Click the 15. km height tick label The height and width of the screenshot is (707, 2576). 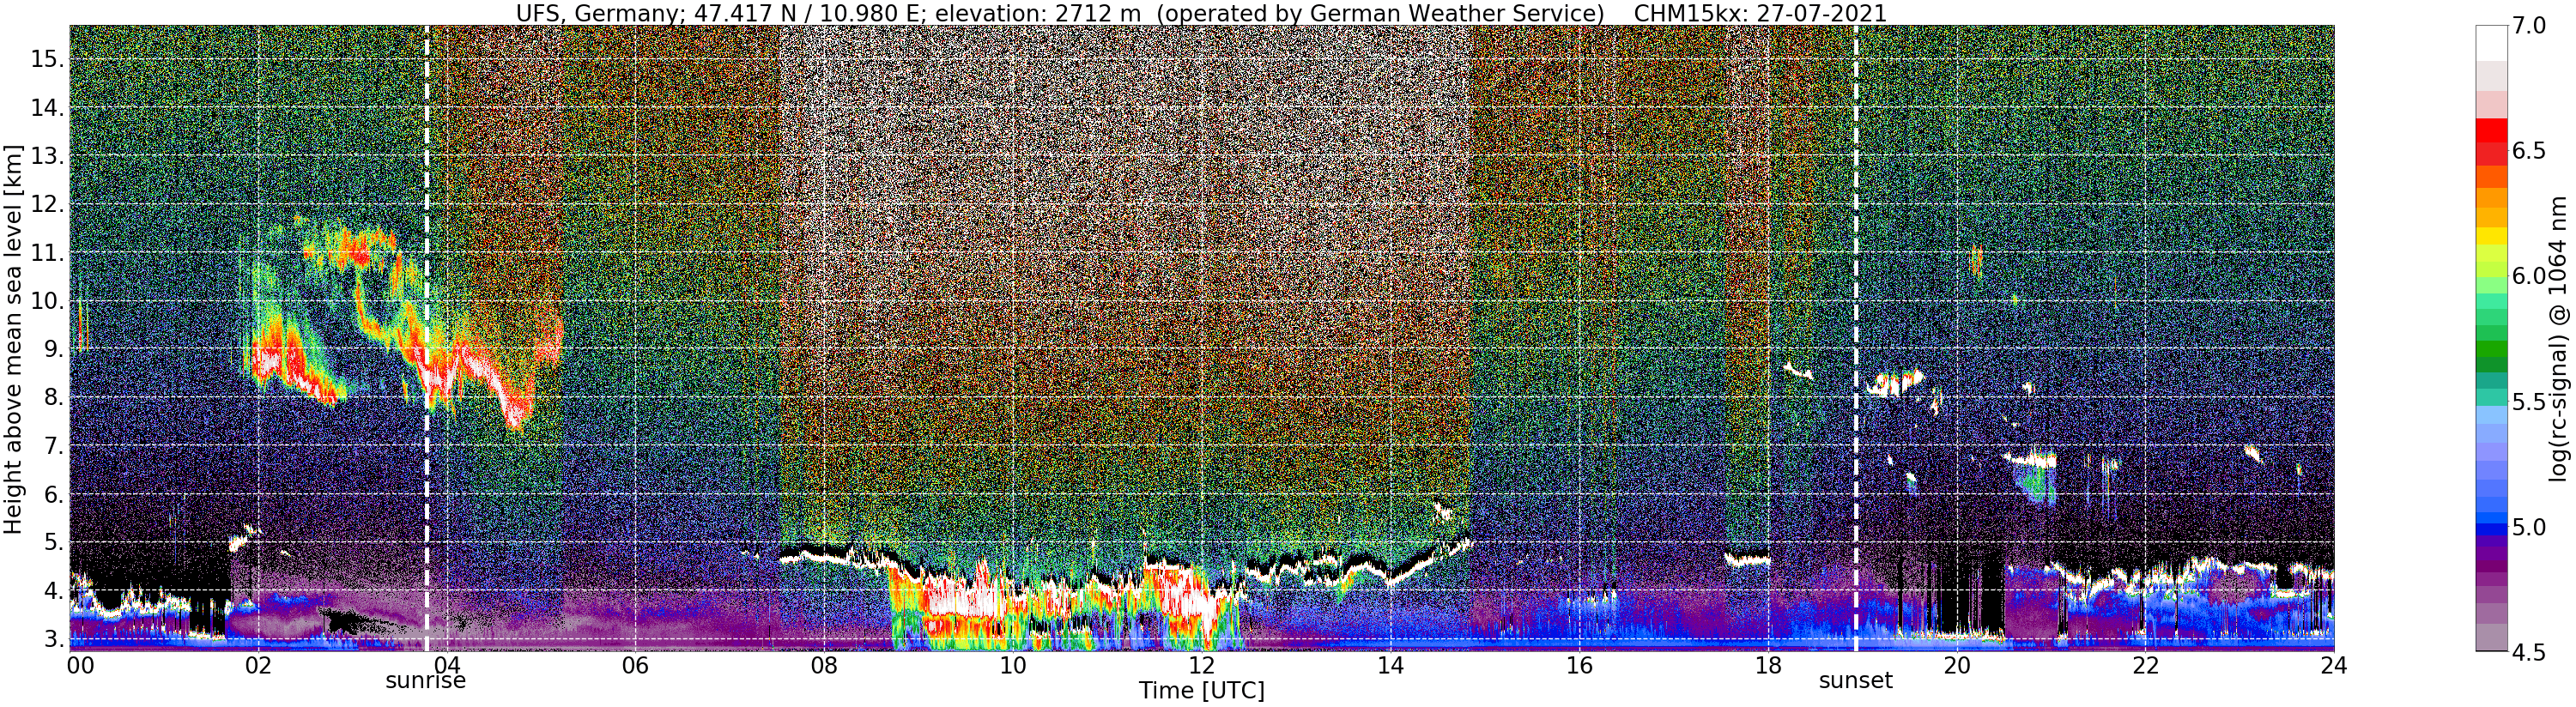pos(48,59)
